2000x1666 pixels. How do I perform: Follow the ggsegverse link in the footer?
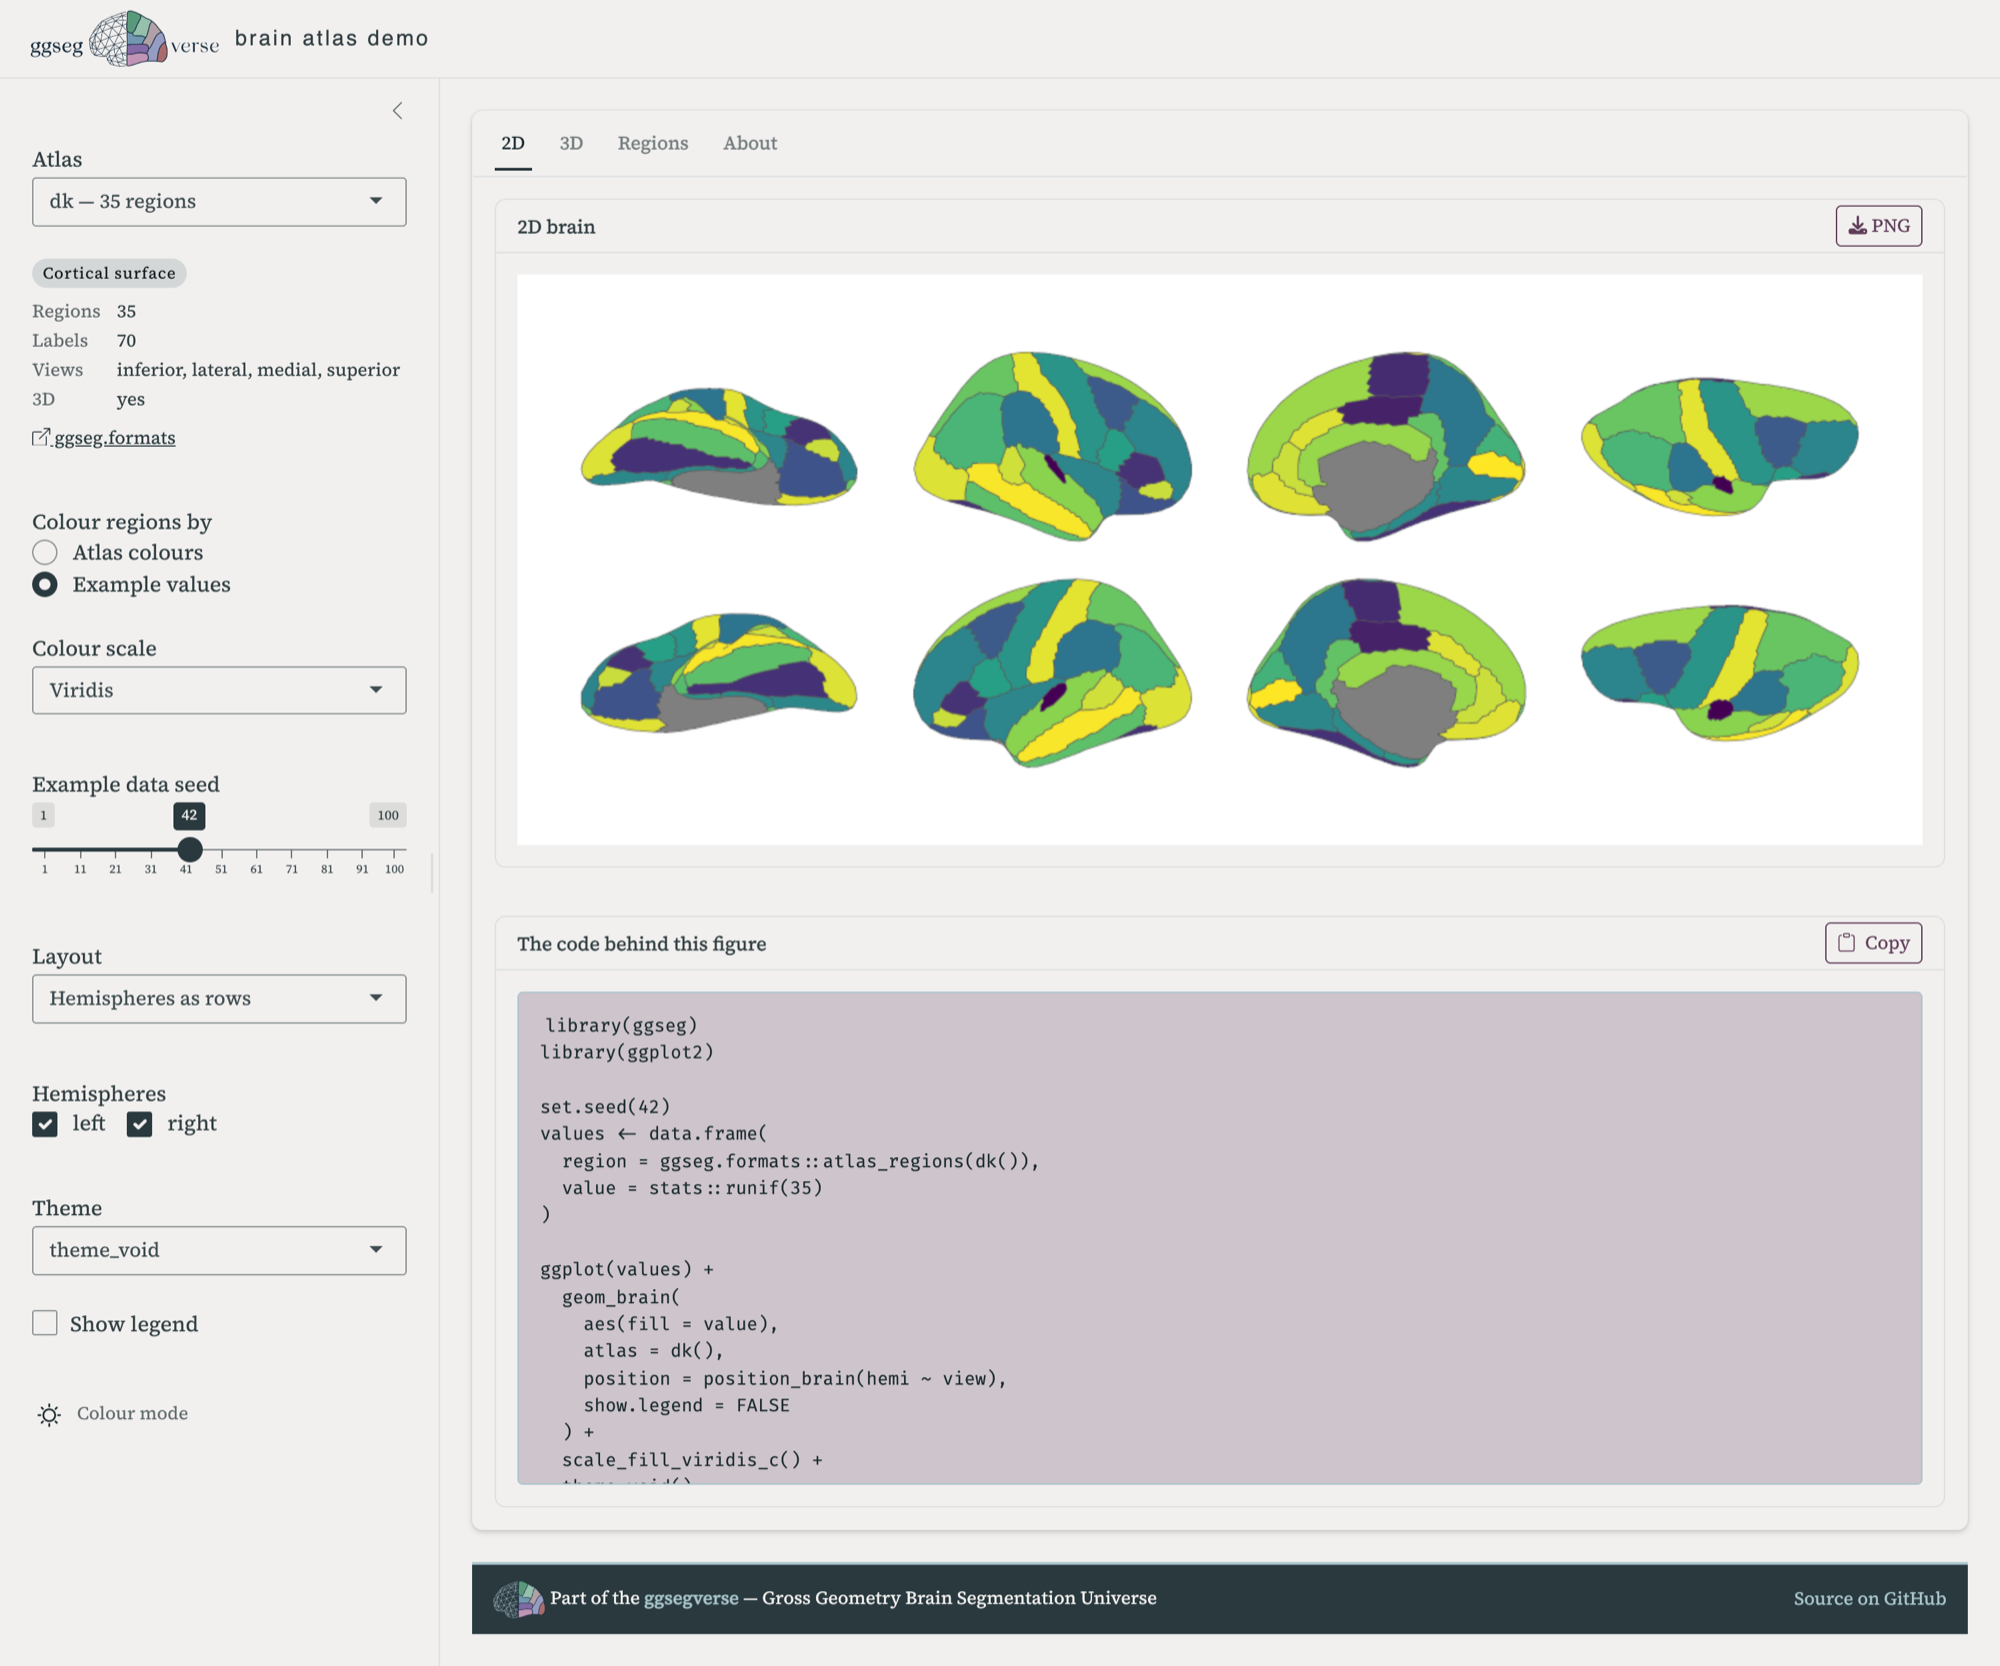click(x=691, y=1598)
